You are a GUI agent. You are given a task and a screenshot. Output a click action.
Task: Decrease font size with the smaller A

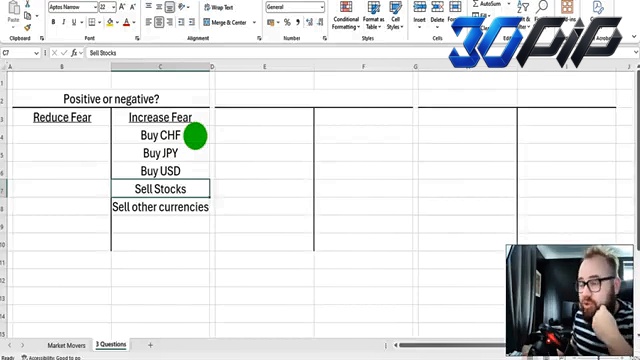pyautogui.click(x=133, y=7)
